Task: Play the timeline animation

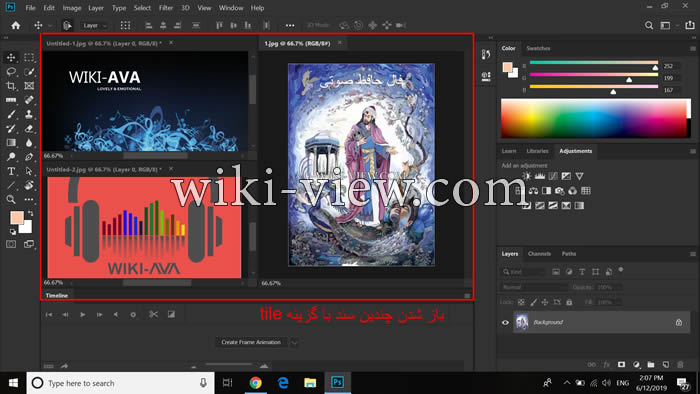Action: coord(82,315)
